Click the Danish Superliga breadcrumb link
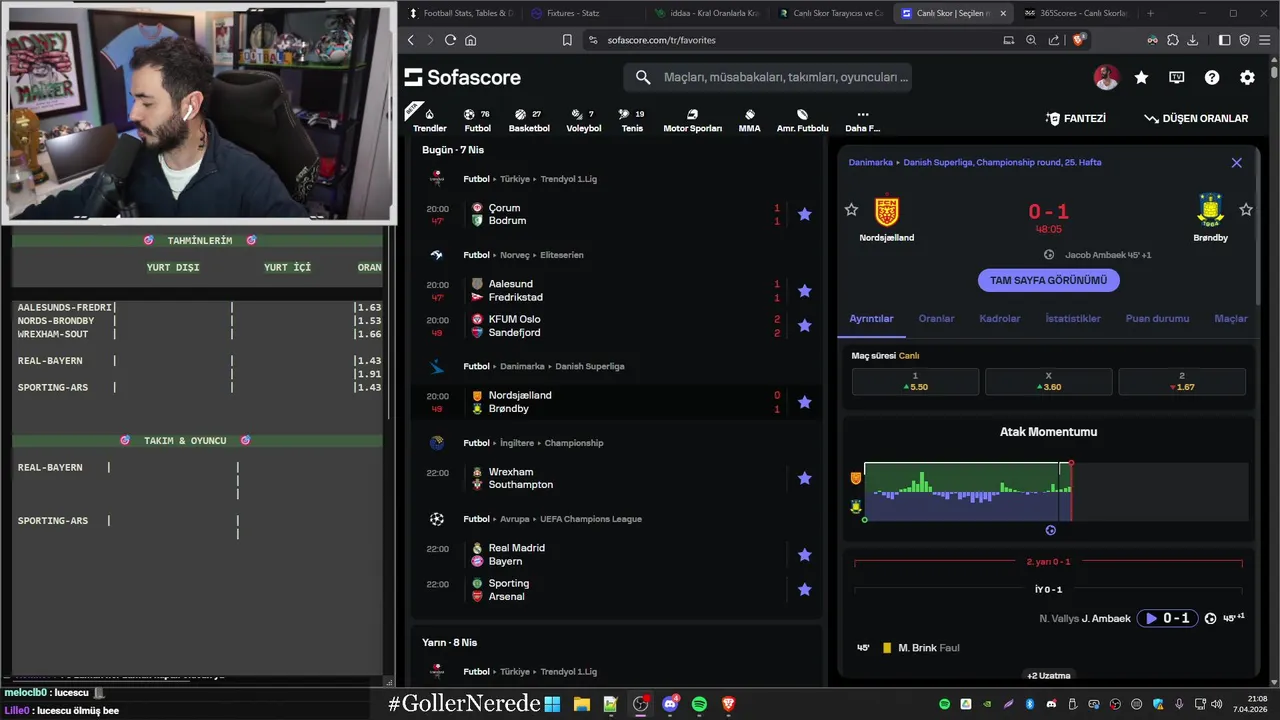The height and width of the screenshot is (720, 1280). pos(1002,162)
